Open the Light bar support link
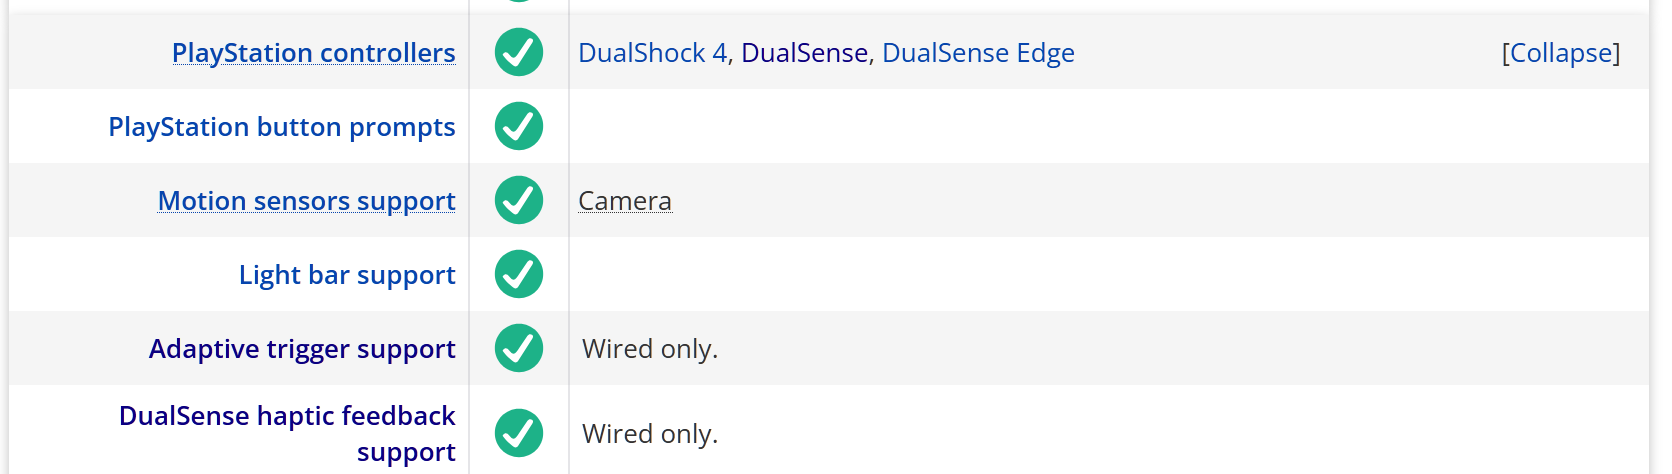Screen dimensions: 1672x474 346,275
